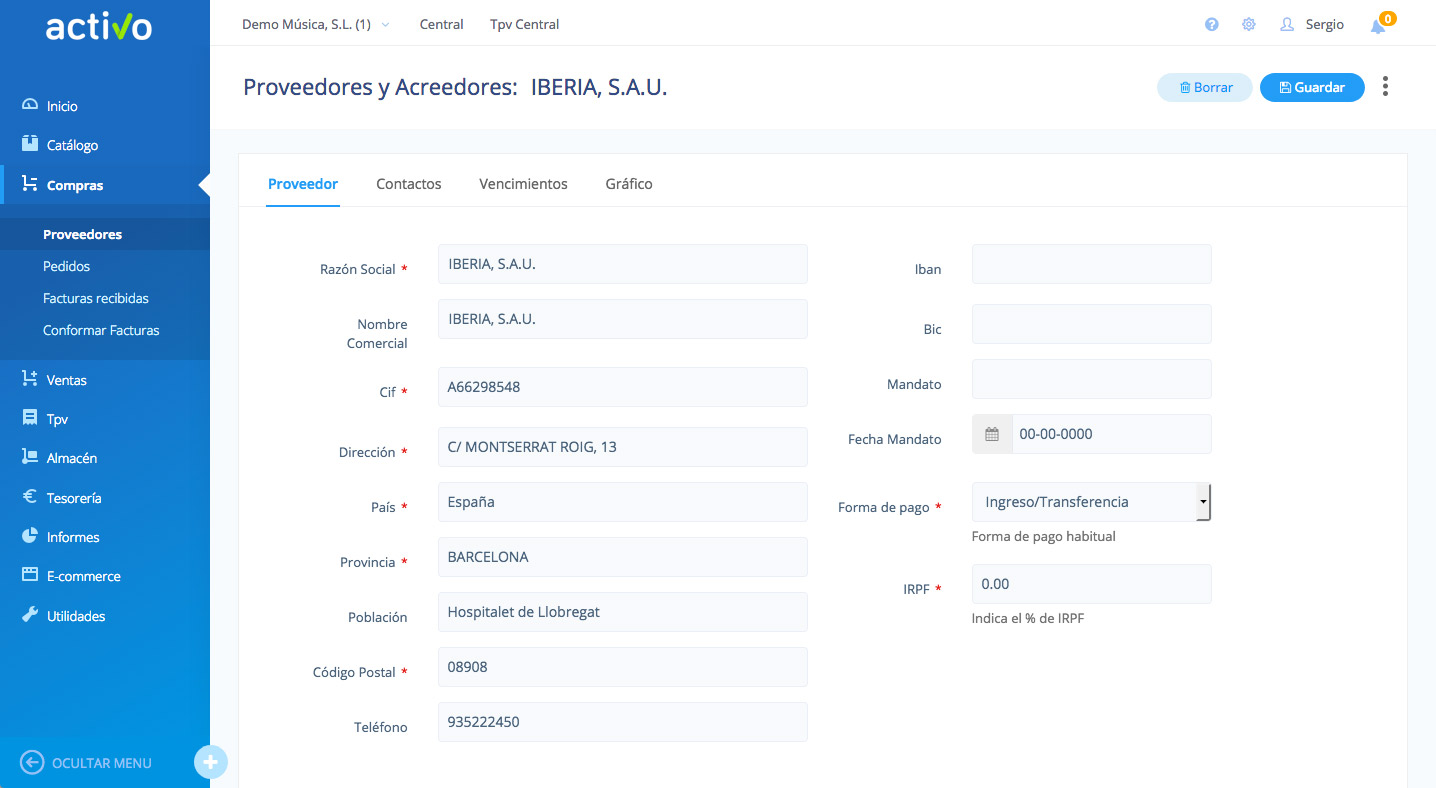Switch to the Contactos tab

click(x=409, y=184)
